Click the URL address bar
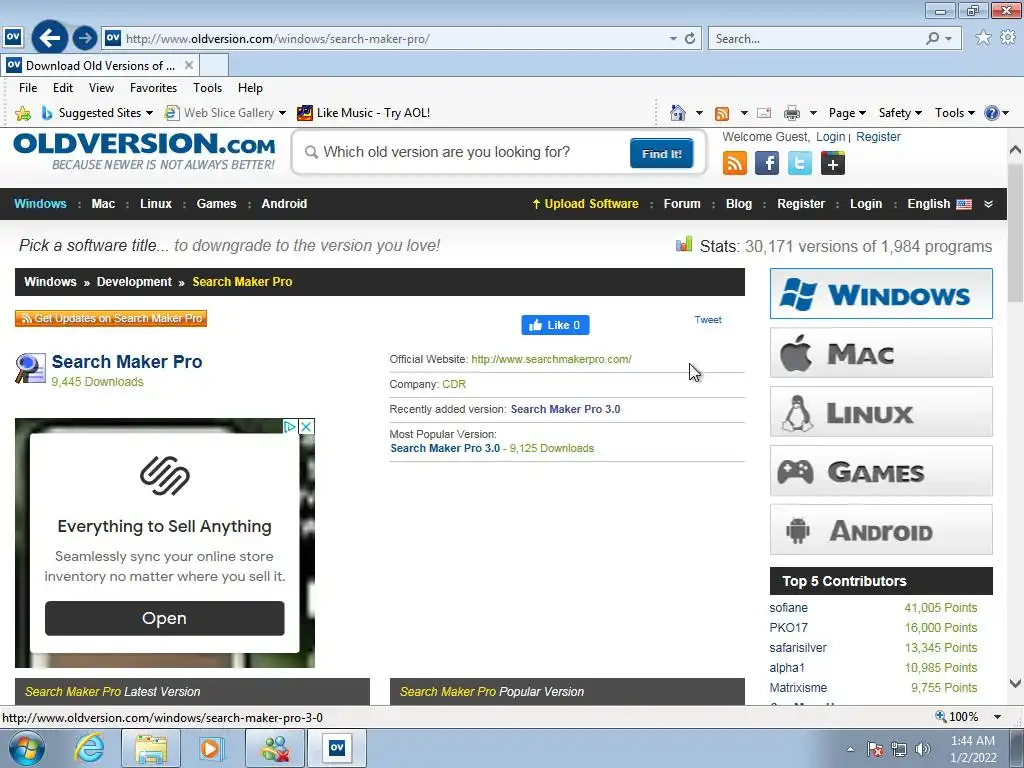Viewport: 1024px width, 768px height. coord(392,39)
